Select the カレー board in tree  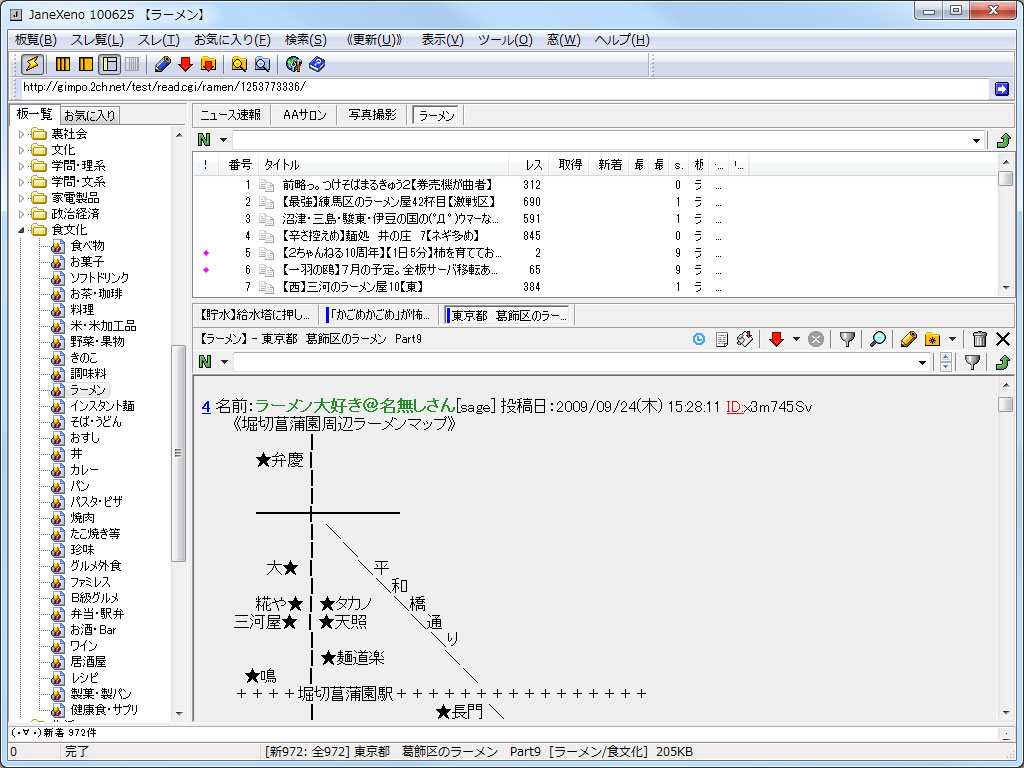coord(84,470)
